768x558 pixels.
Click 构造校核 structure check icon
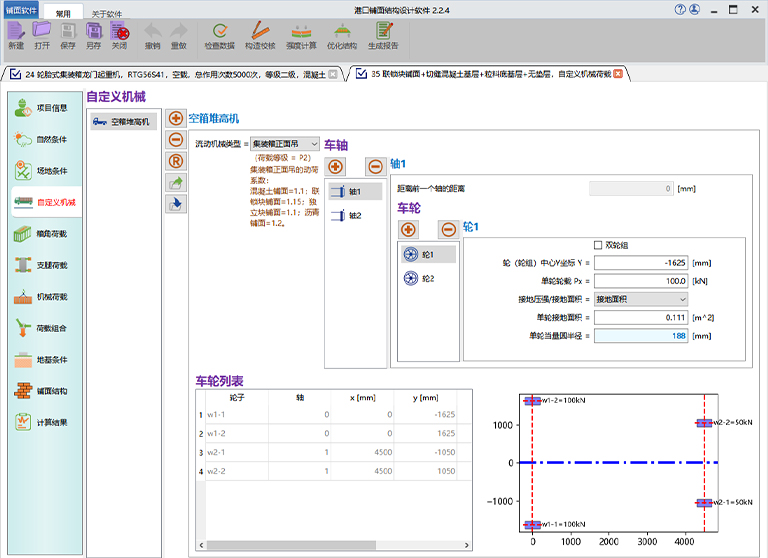click(260, 34)
